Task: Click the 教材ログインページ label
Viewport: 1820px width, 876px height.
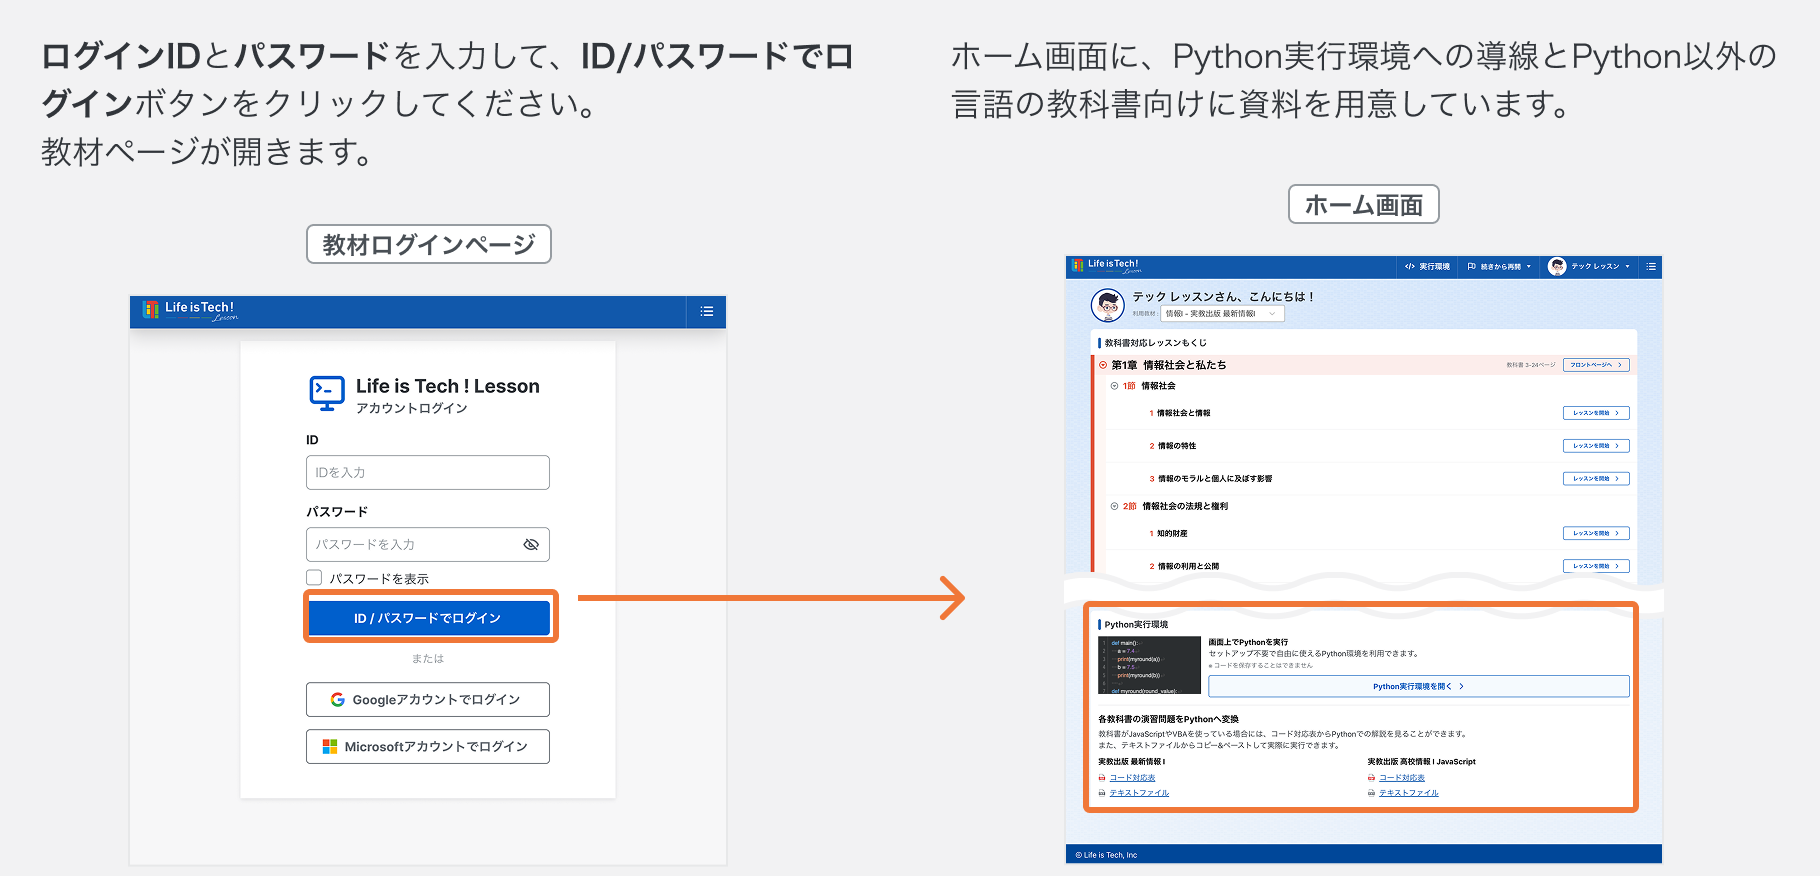Action: [429, 244]
